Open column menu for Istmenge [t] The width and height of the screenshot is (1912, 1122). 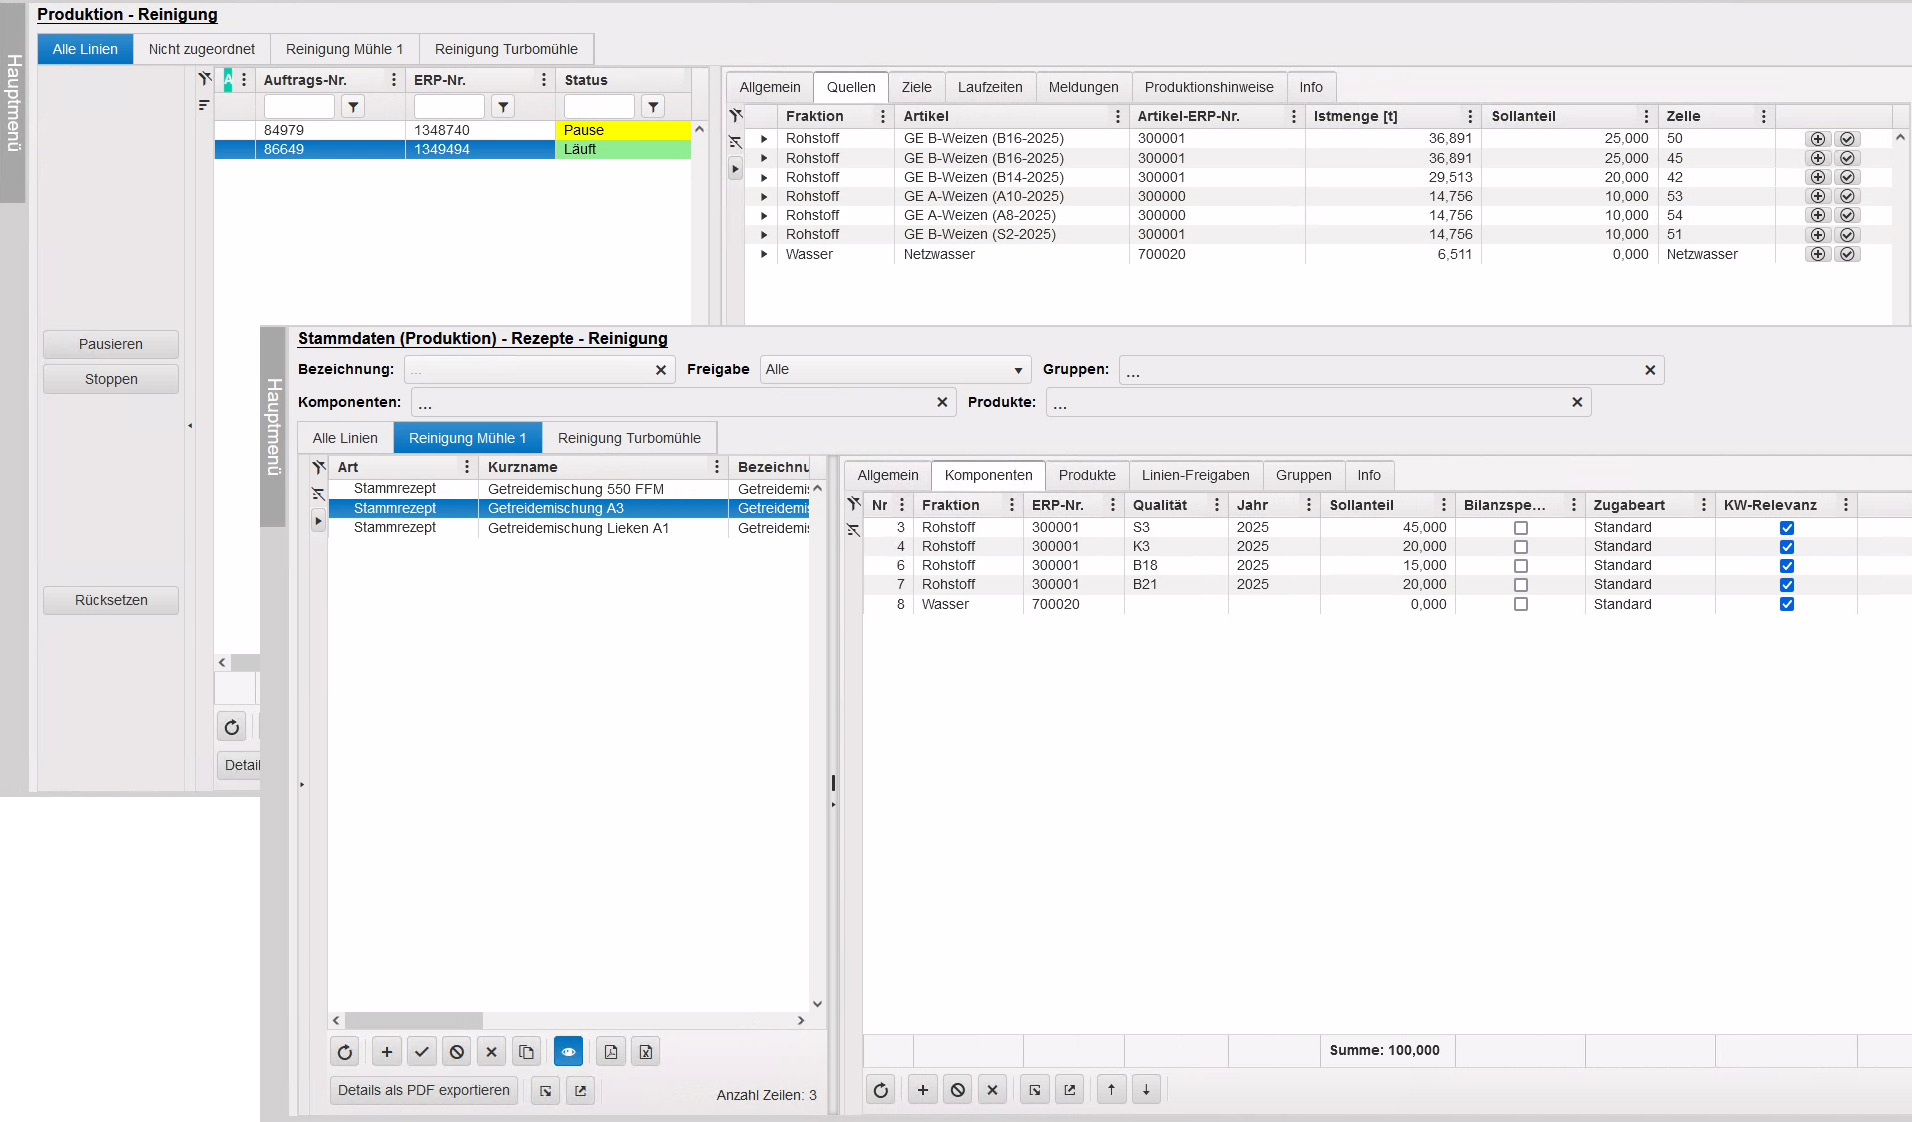coord(1470,117)
